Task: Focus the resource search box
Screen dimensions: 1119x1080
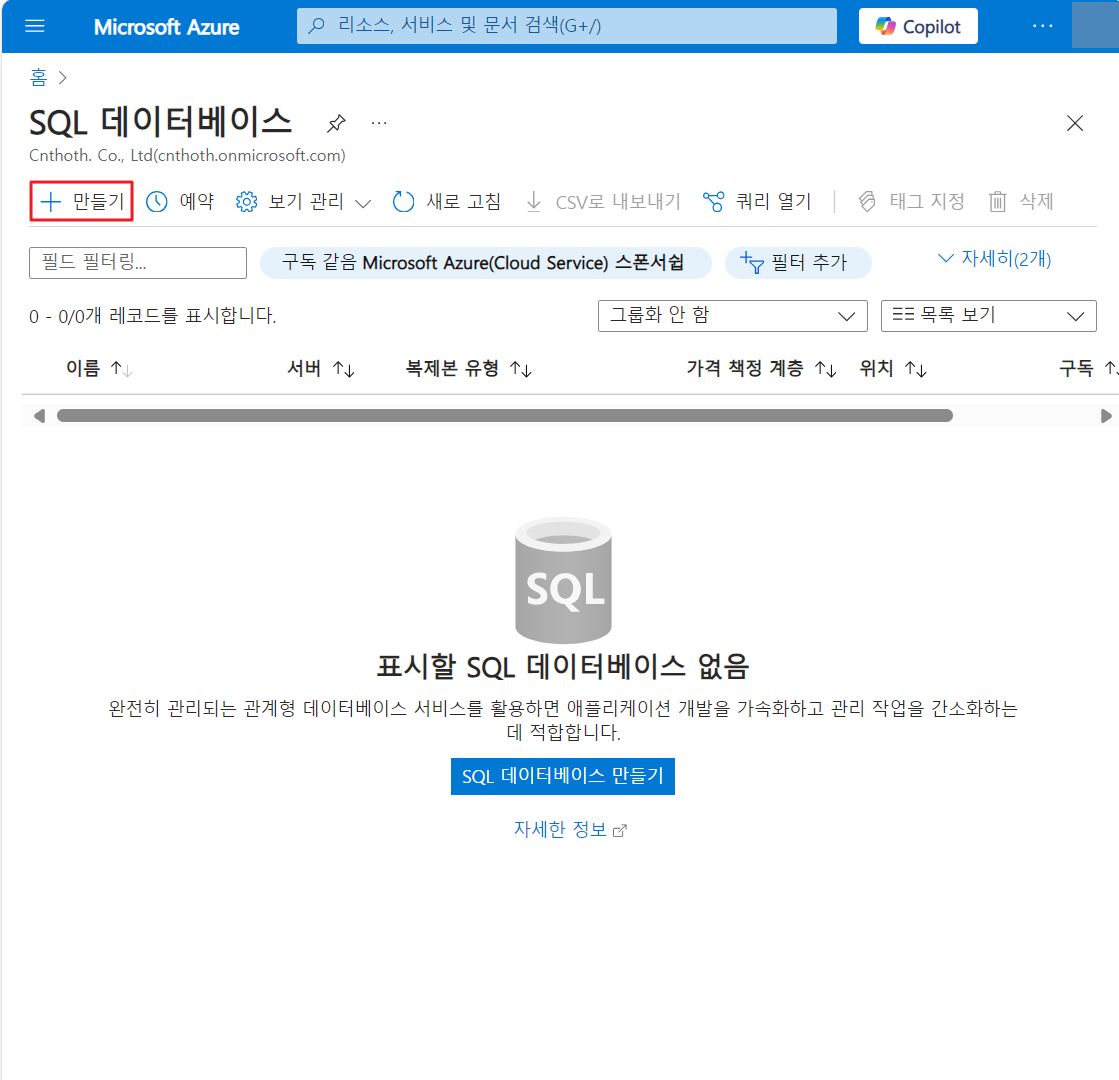Action: [567, 26]
